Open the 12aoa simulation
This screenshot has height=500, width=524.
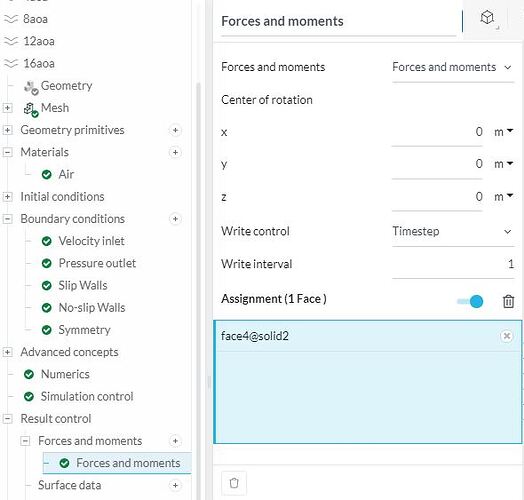(x=39, y=41)
